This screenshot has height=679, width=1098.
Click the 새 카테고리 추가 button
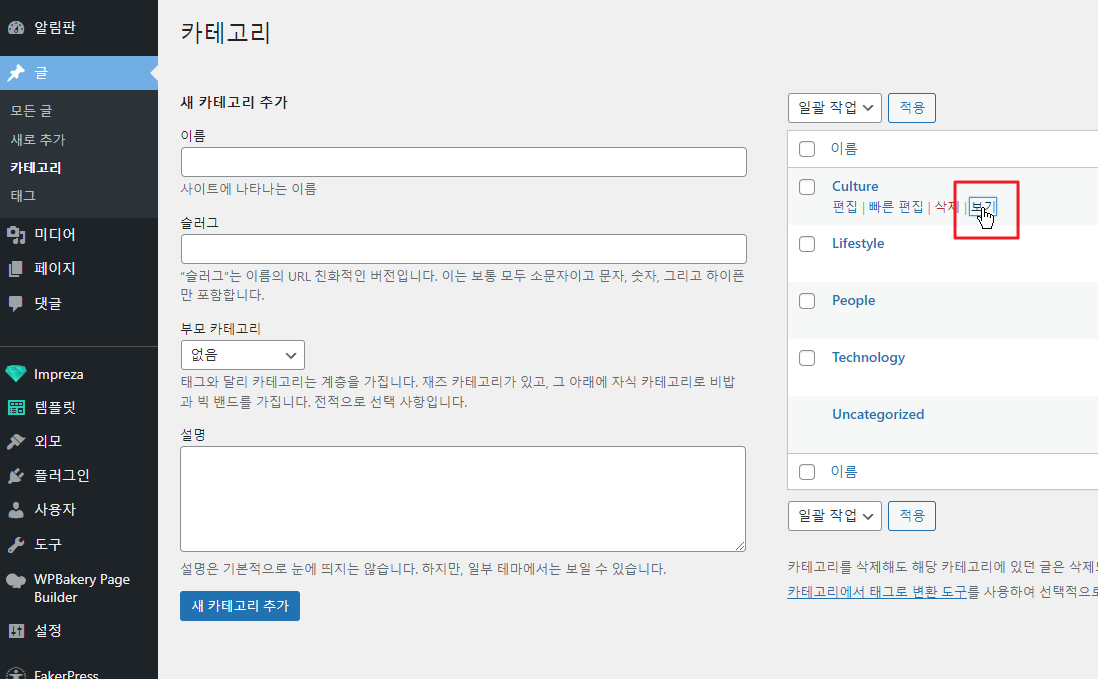pyautogui.click(x=239, y=606)
